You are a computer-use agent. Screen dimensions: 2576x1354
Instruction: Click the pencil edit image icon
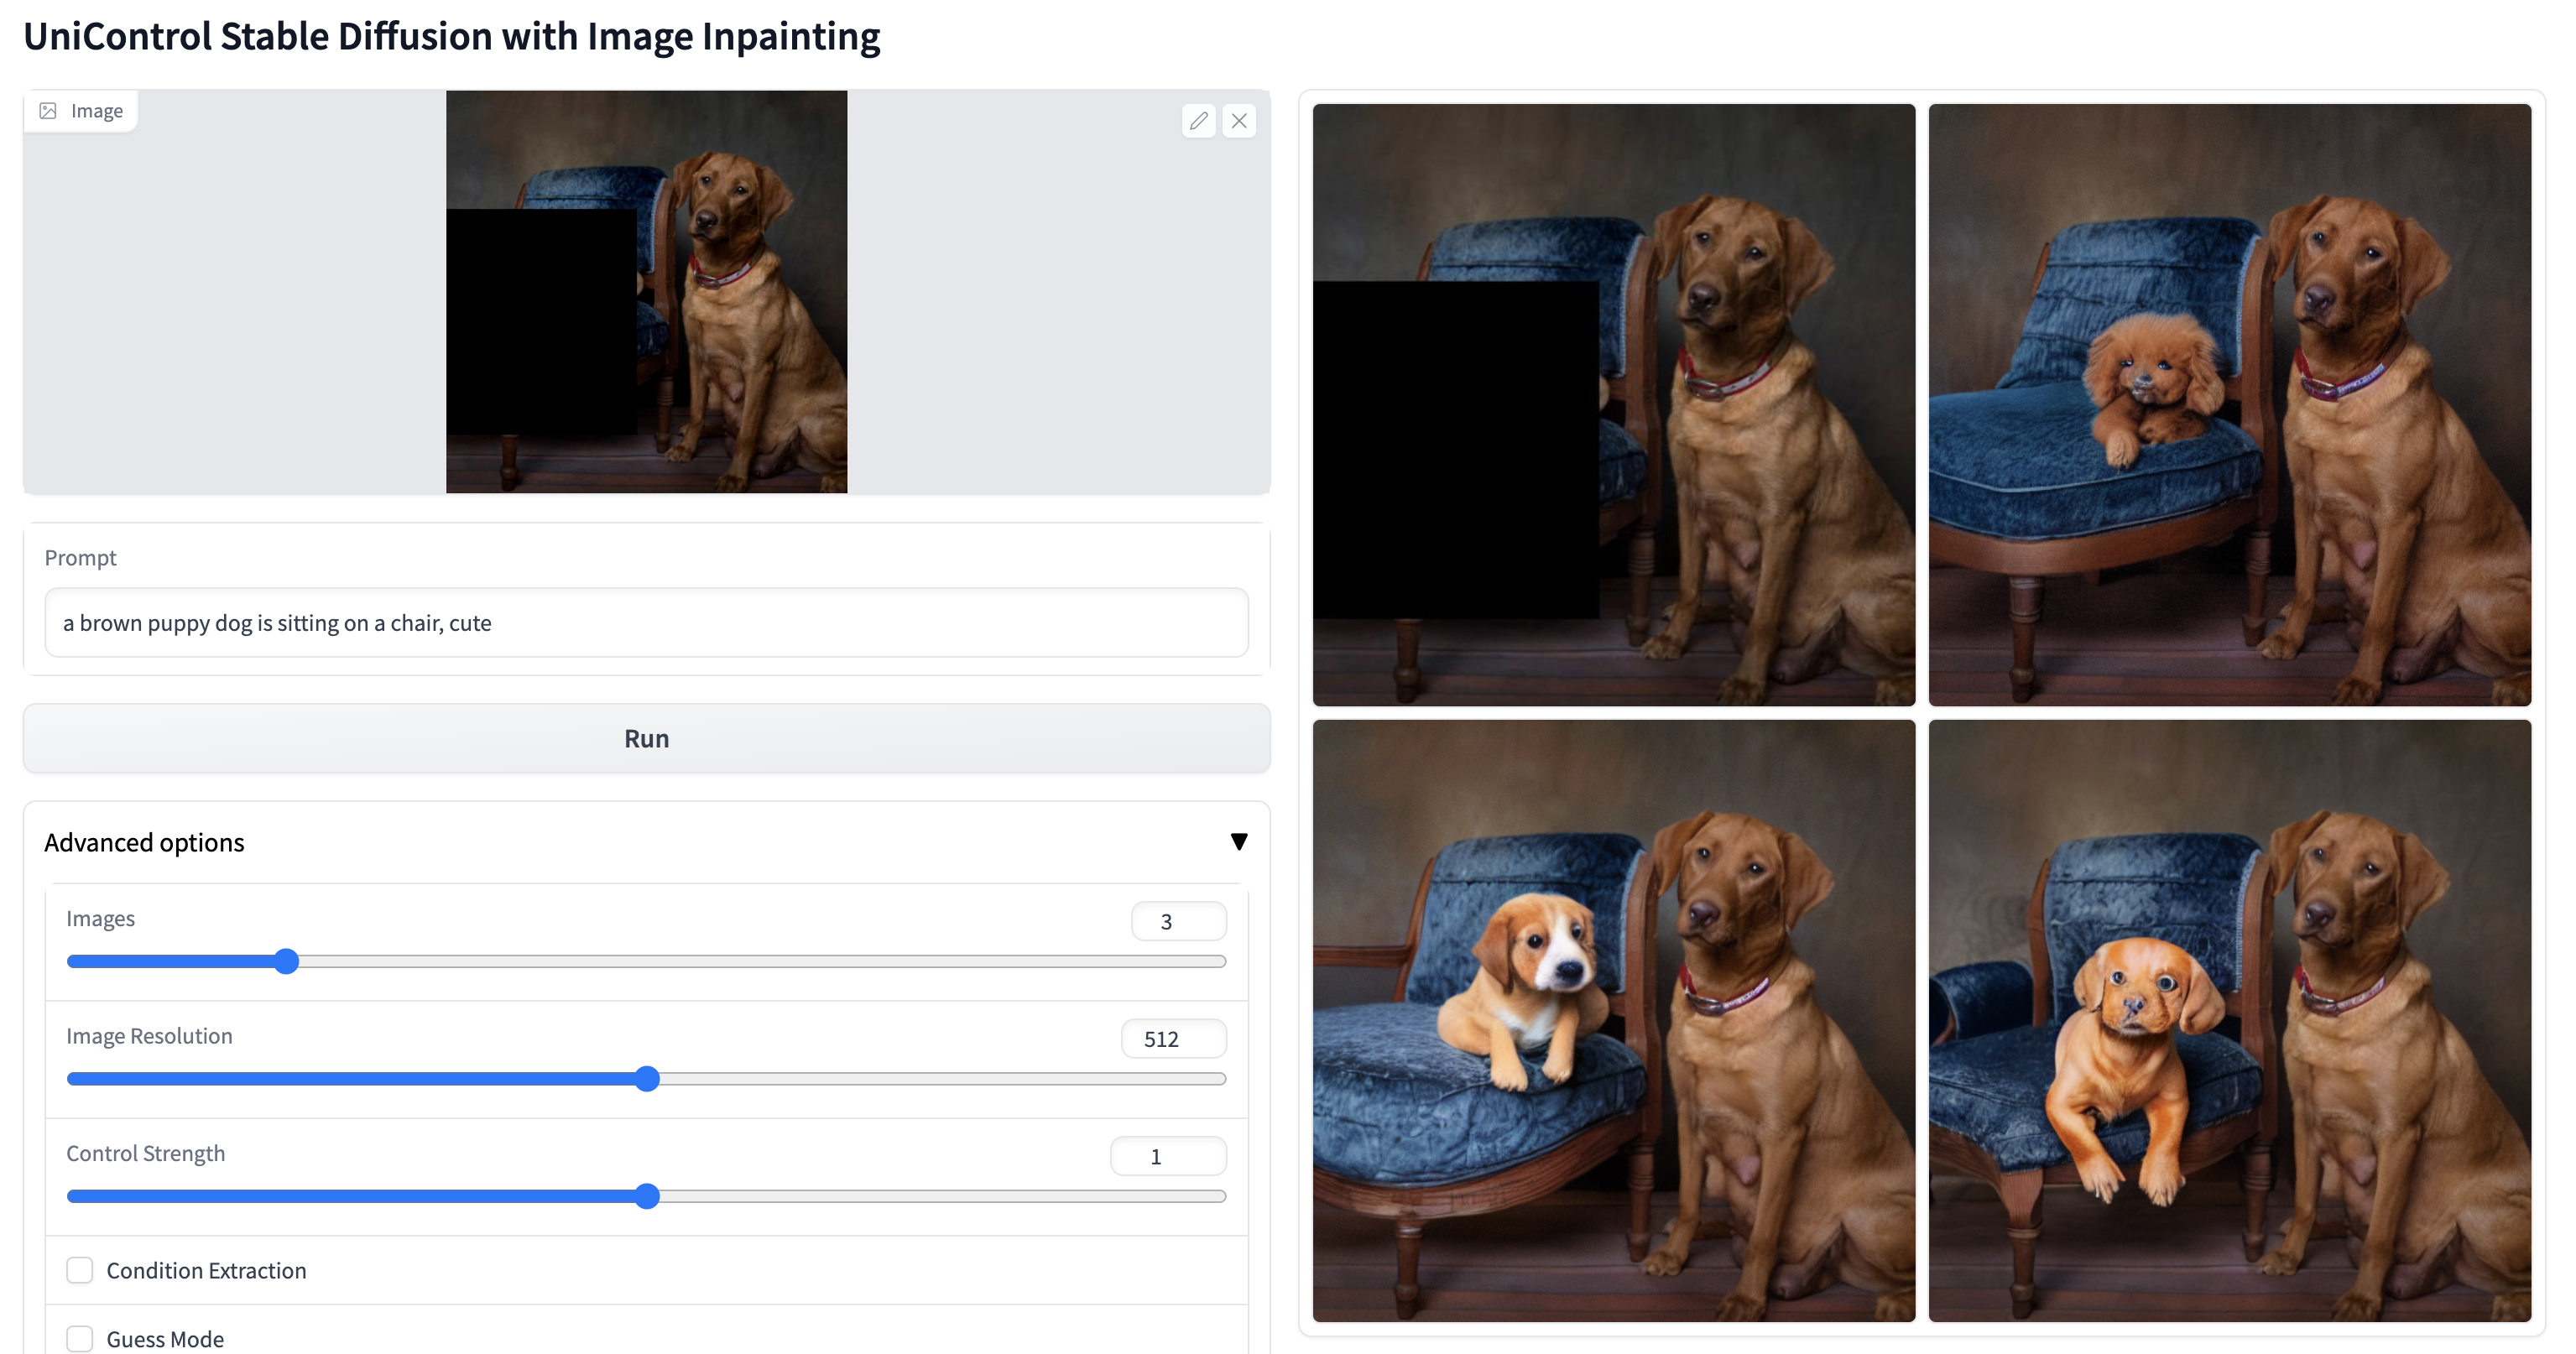click(x=1198, y=121)
